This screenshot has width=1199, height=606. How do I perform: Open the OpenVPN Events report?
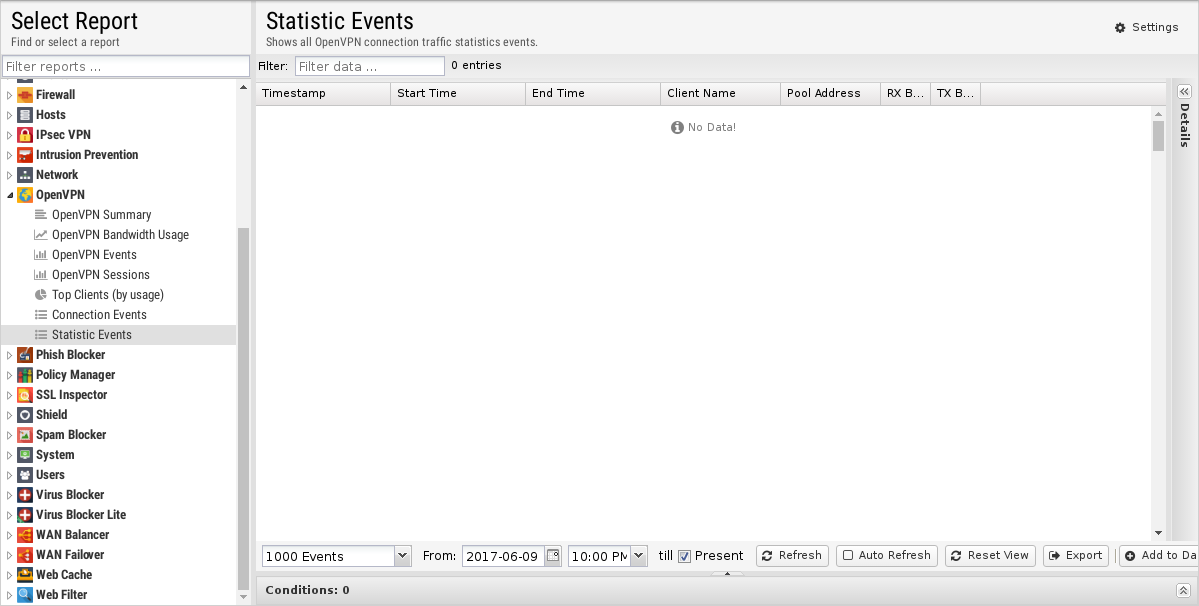94,254
